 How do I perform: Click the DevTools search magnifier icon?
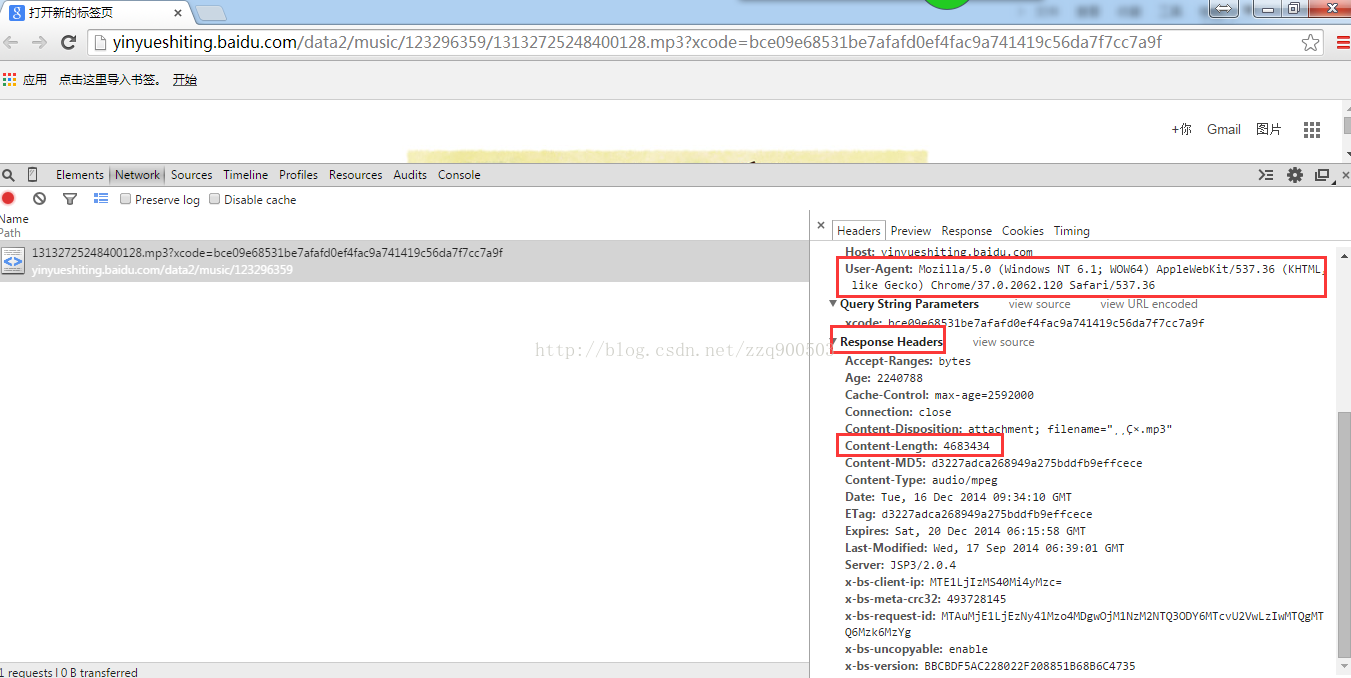pyautogui.click(x=9, y=175)
